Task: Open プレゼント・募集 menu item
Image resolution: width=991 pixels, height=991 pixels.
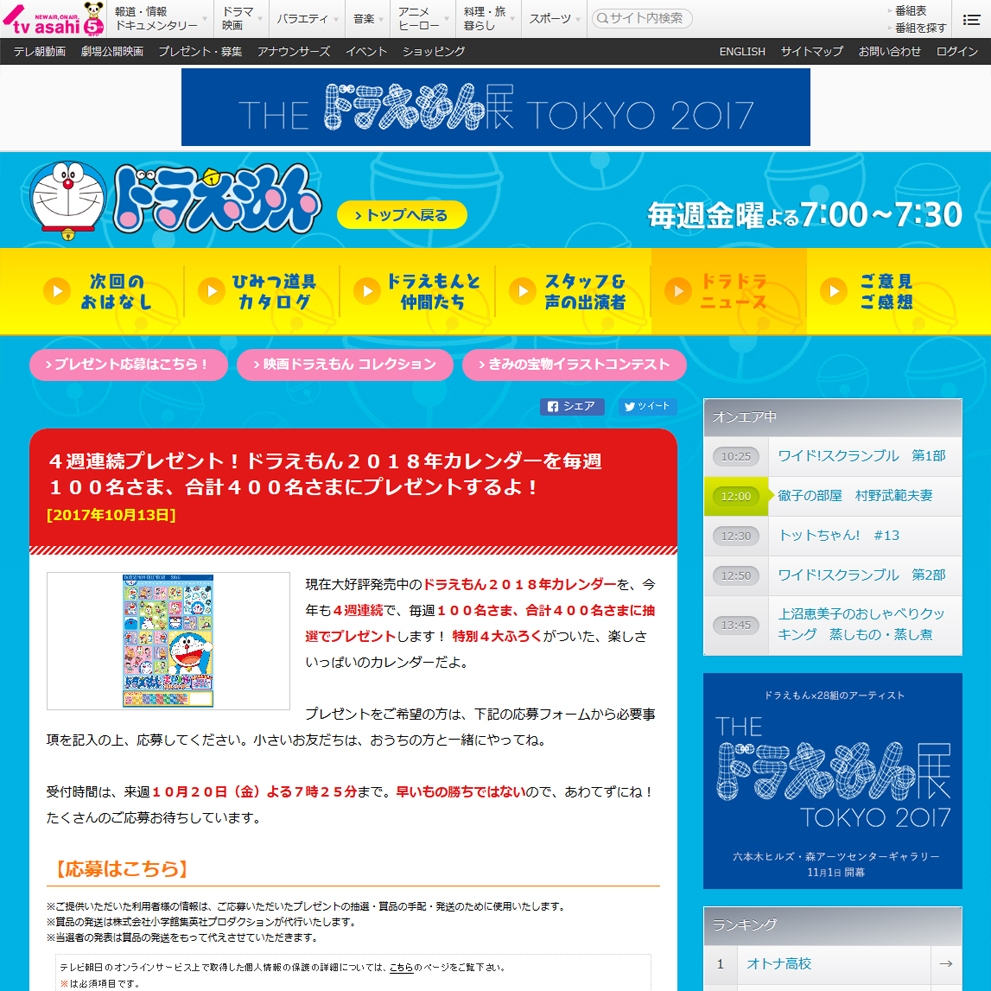Action: pyautogui.click(x=200, y=51)
